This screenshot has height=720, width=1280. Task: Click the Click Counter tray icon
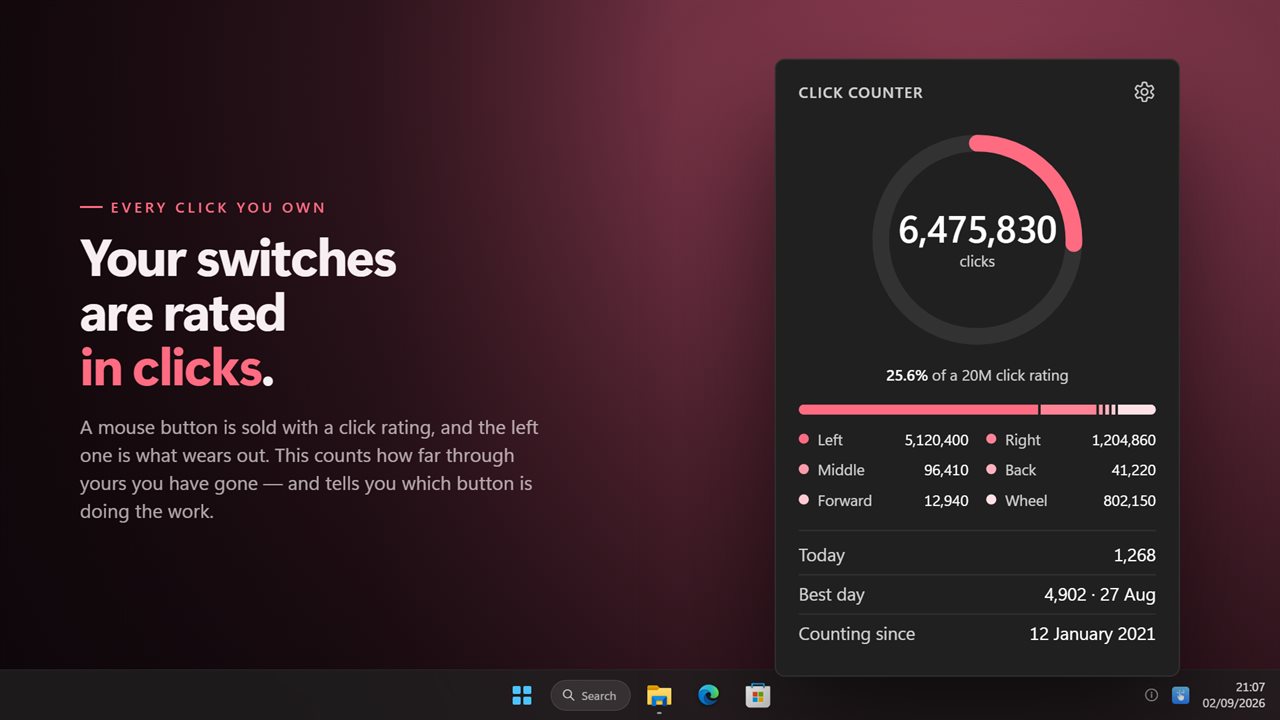pyautogui.click(x=1180, y=695)
